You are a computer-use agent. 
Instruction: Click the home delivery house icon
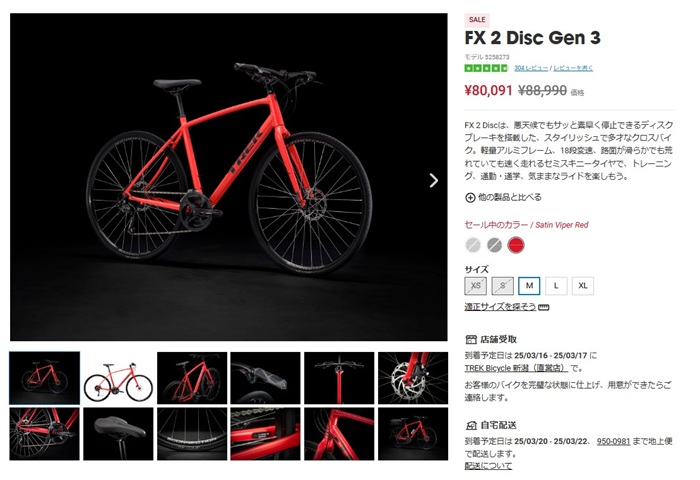coord(471,425)
